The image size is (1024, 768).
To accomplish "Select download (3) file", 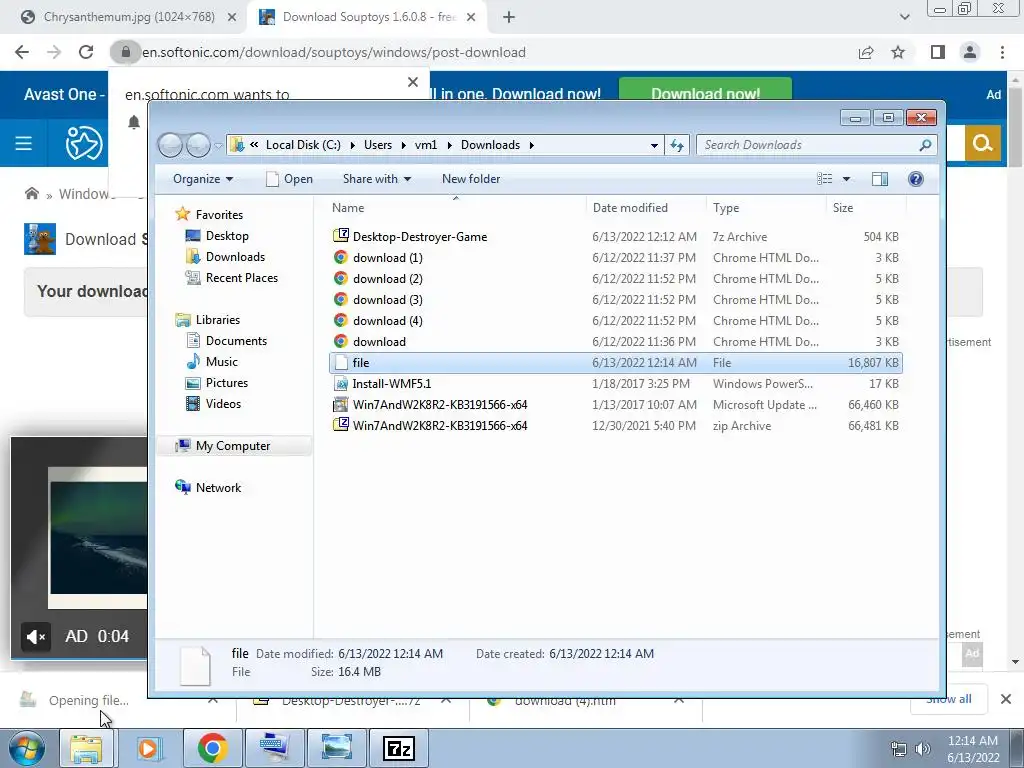I will pyautogui.click(x=387, y=300).
